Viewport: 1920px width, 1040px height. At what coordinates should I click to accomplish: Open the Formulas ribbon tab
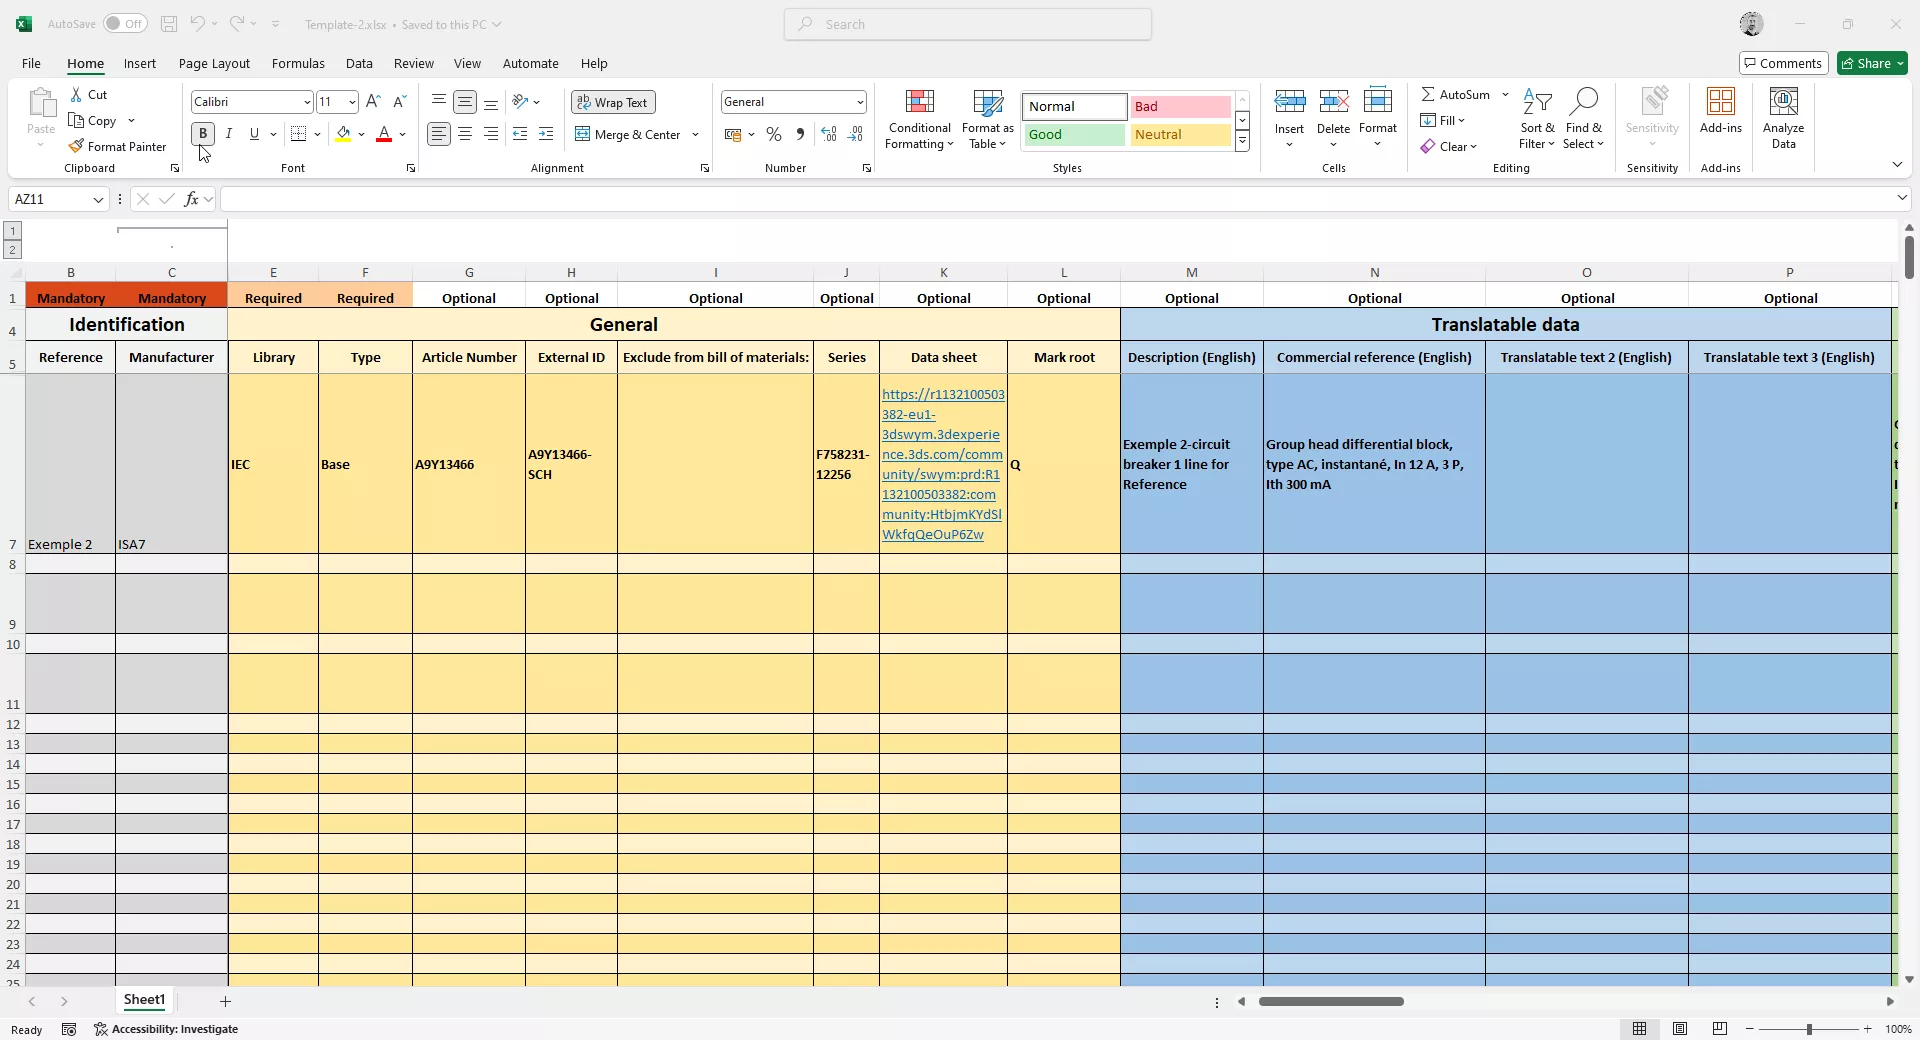tap(298, 63)
